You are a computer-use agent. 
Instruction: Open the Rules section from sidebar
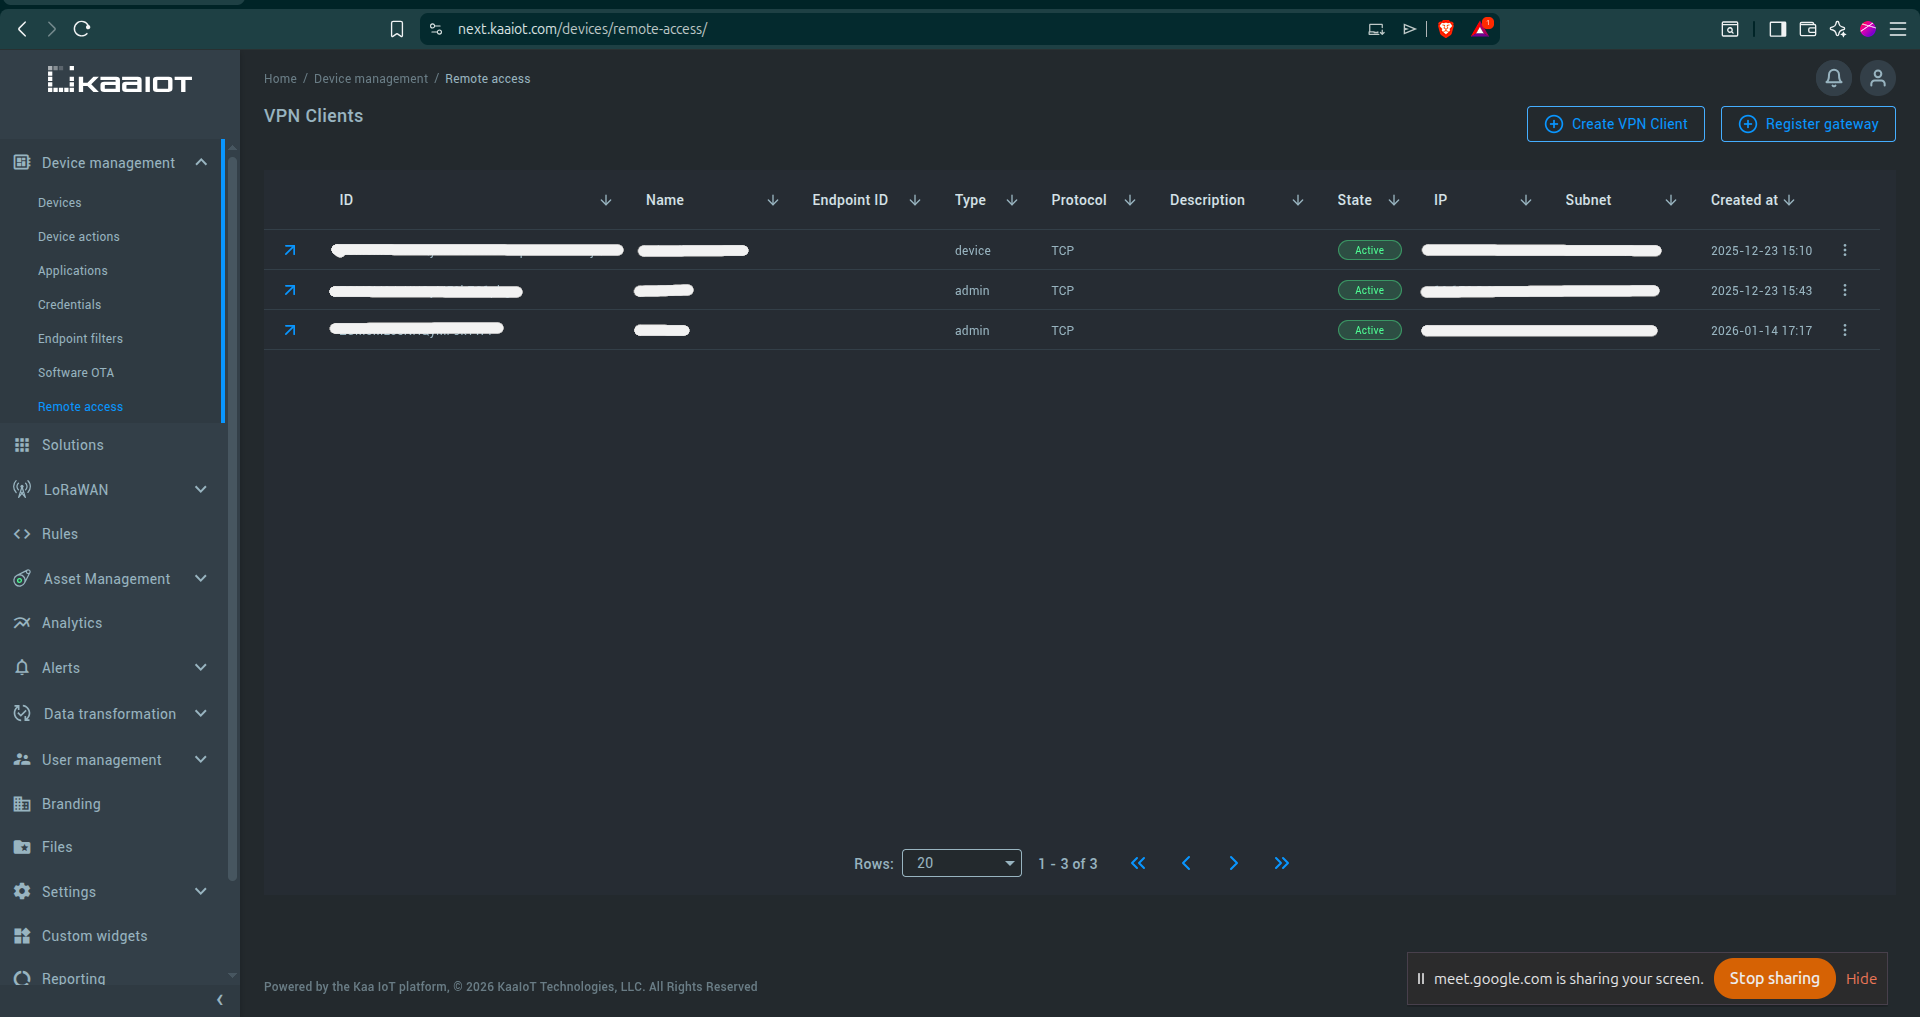tap(60, 533)
